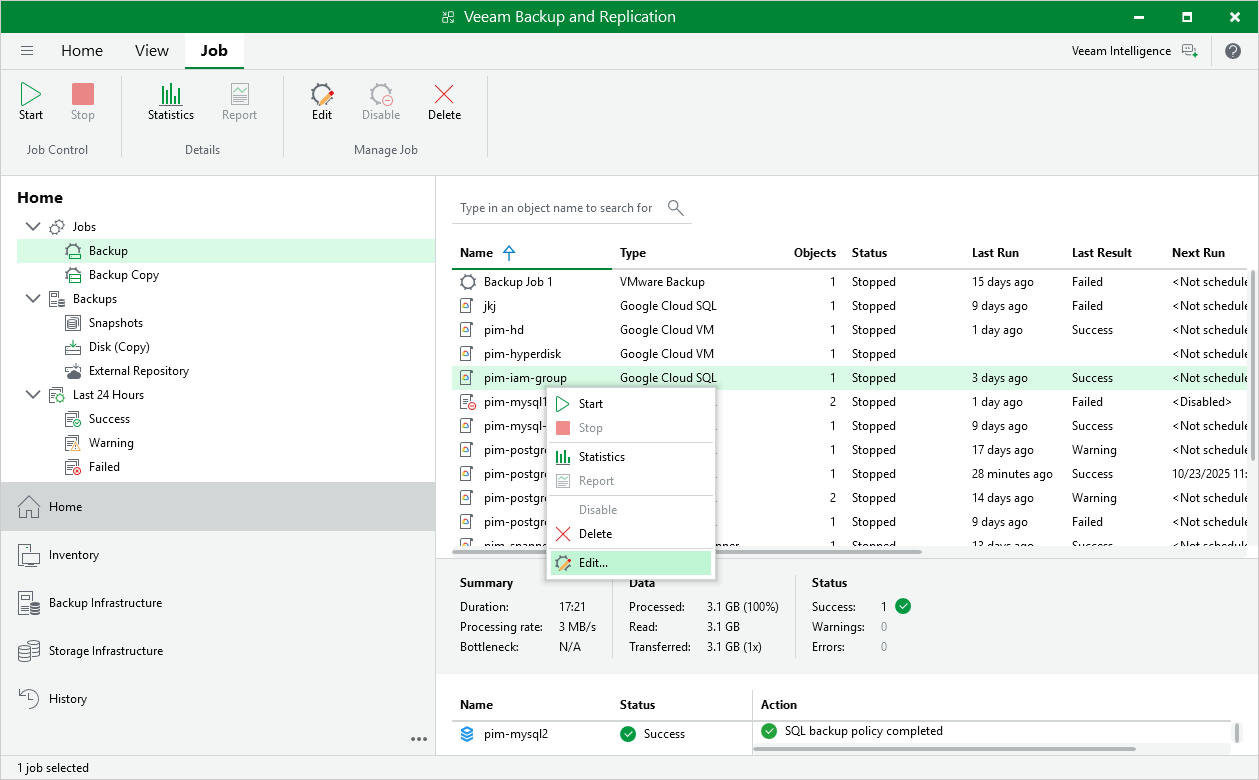The width and height of the screenshot is (1259, 780).
Task: Click the Help question mark icon
Action: (x=1232, y=51)
